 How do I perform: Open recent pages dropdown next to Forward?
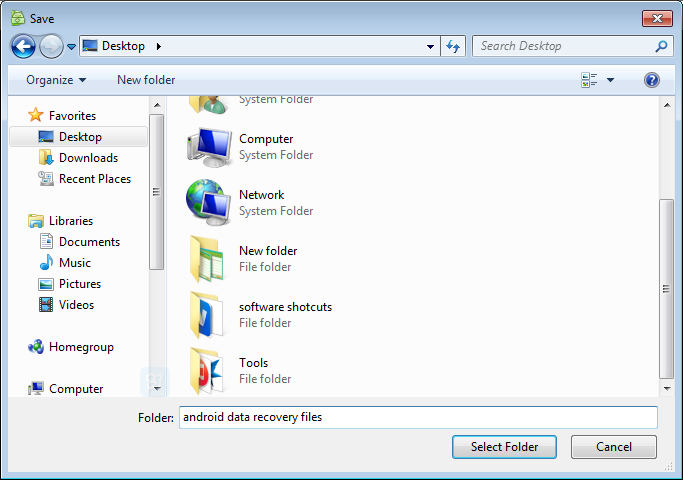coord(72,47)
